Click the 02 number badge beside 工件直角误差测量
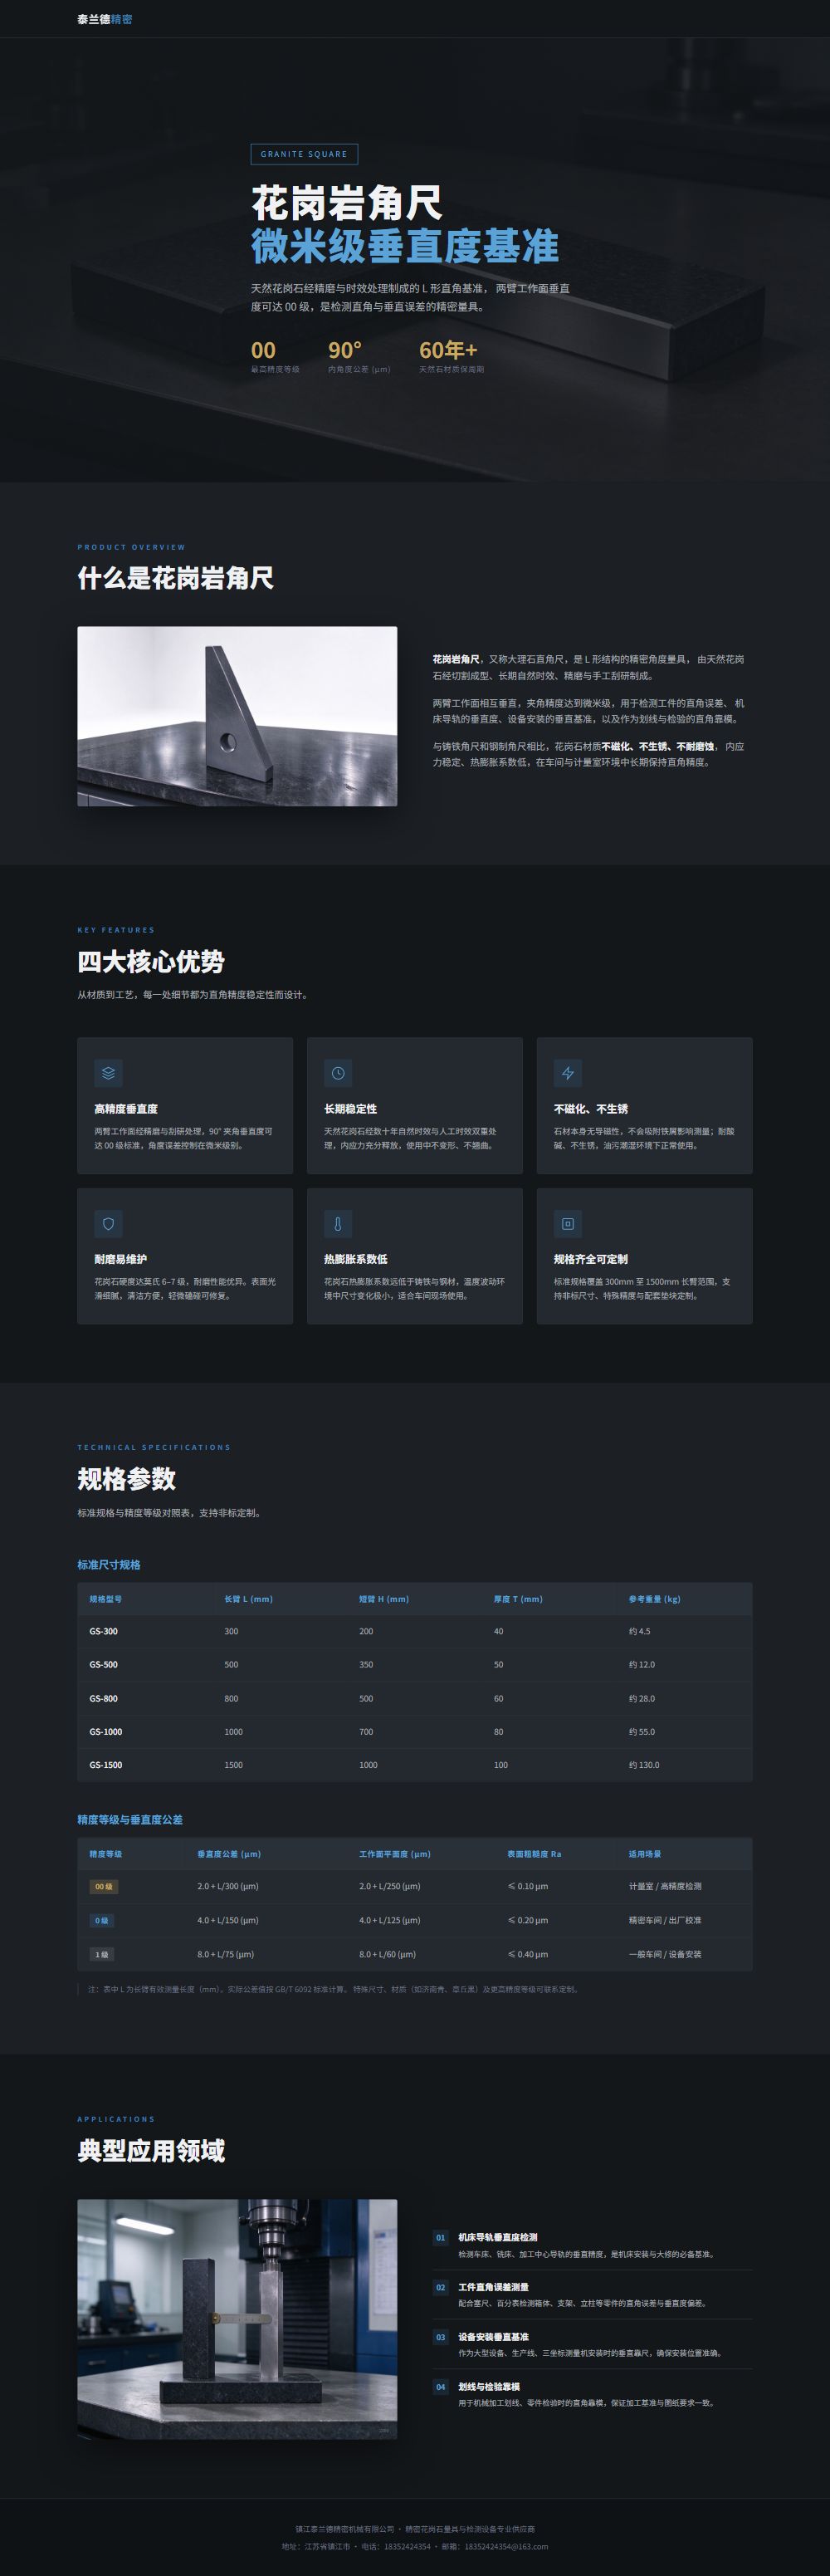Viewport: 830px width, 2576px height. pyautogui.click(x=441, y=2287)
